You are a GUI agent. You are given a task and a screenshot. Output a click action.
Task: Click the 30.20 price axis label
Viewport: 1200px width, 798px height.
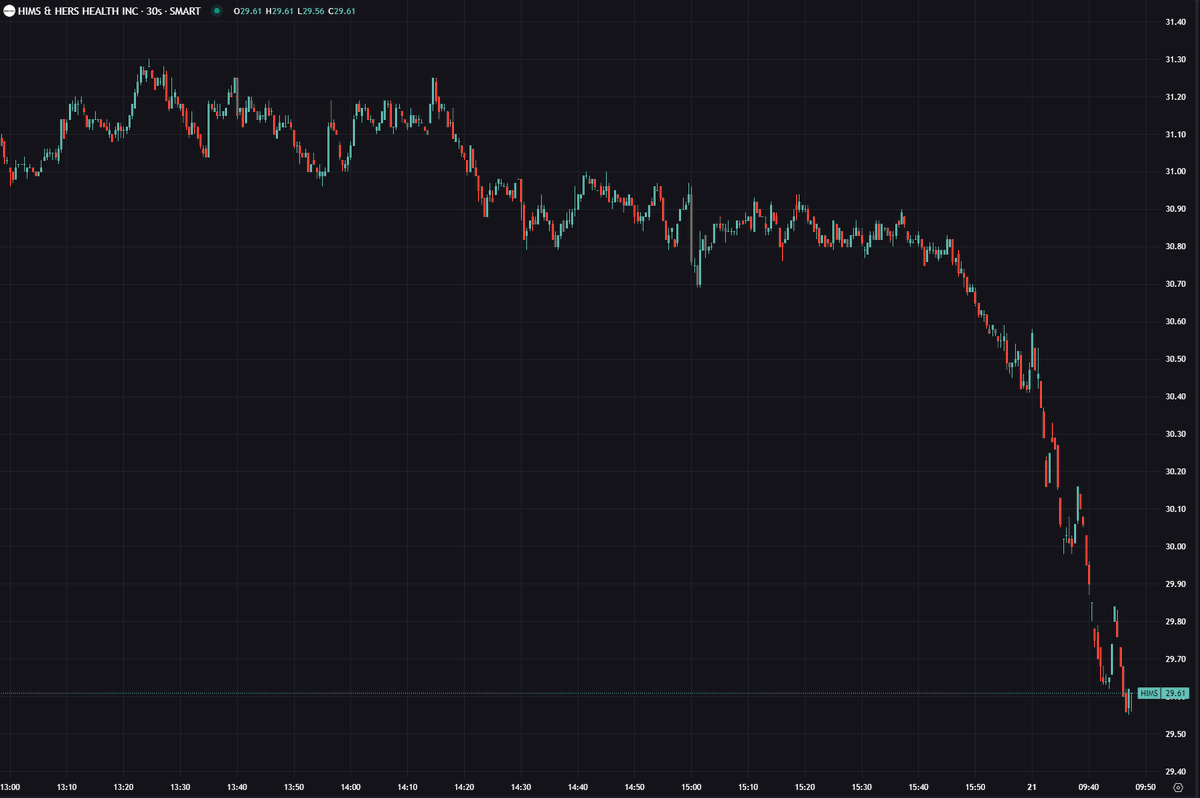[x=1175, y=472]
